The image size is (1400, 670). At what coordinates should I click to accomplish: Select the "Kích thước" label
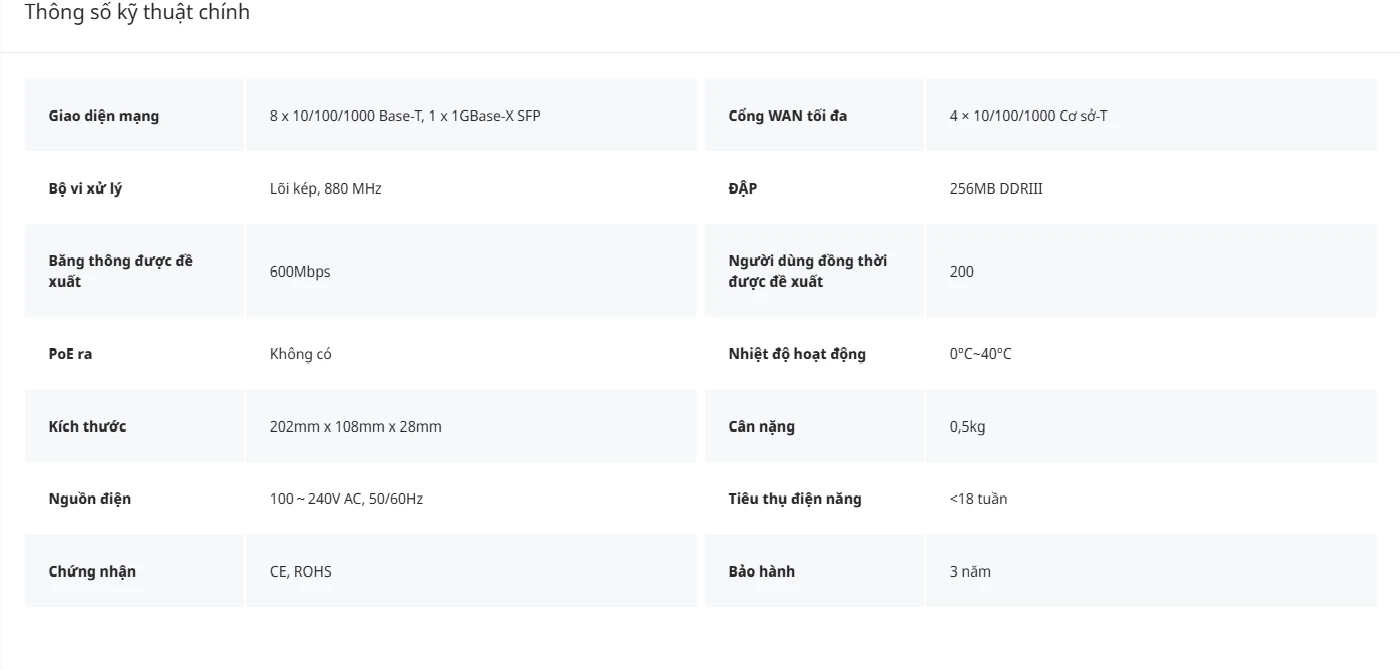point(87,427)
